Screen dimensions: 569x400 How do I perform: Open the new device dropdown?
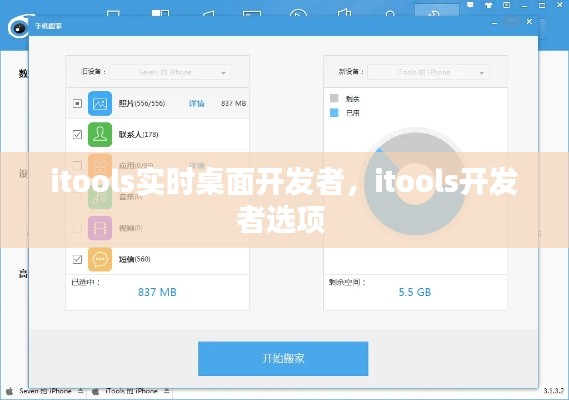(428, 72)
